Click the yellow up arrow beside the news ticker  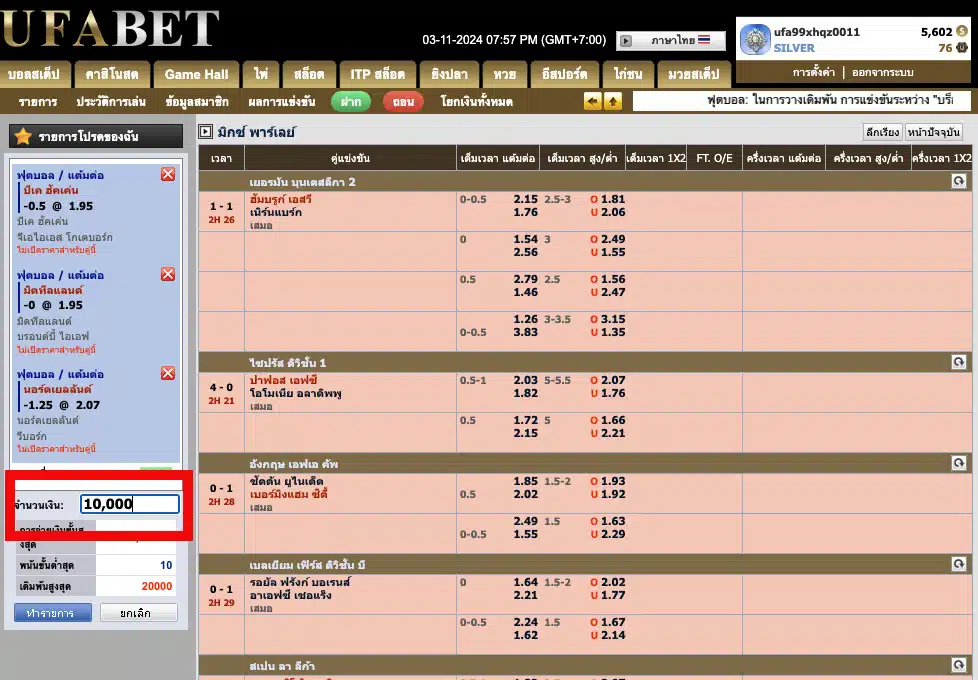(x=612, y=102)
